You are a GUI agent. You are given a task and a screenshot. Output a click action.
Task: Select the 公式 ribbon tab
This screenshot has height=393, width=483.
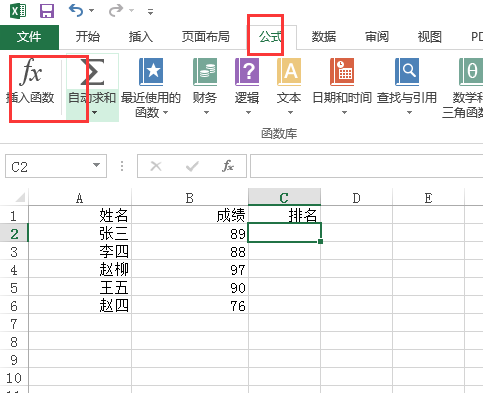(271, 37)
